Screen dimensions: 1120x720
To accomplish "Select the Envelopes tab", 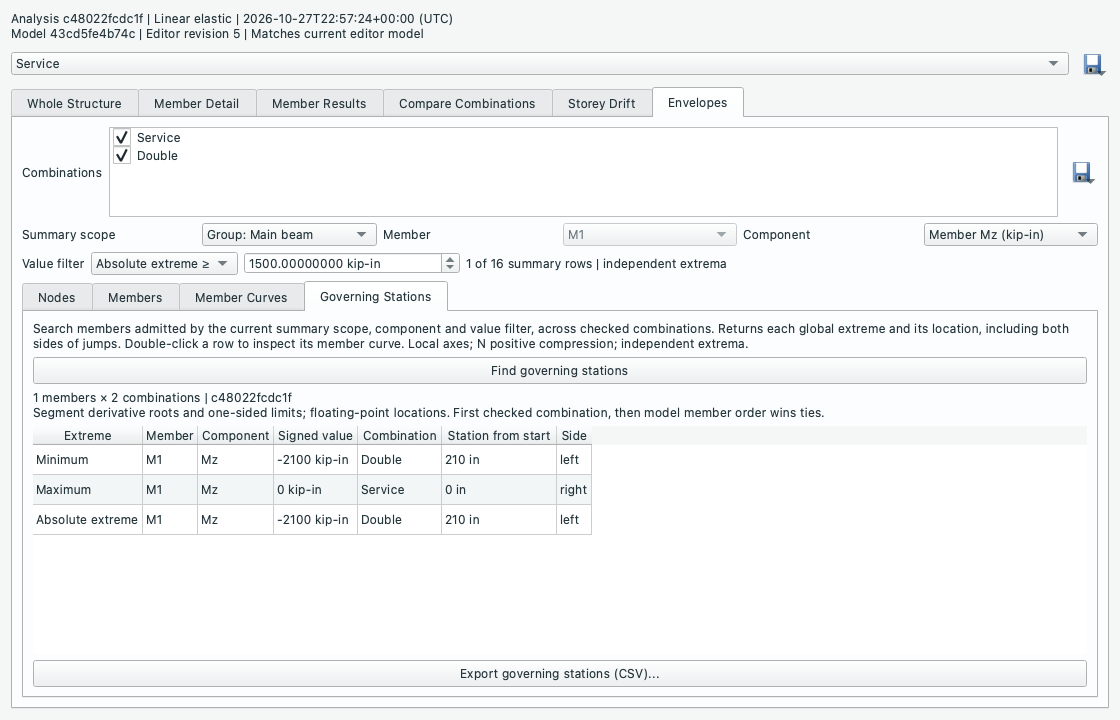I will coord(698,102).
